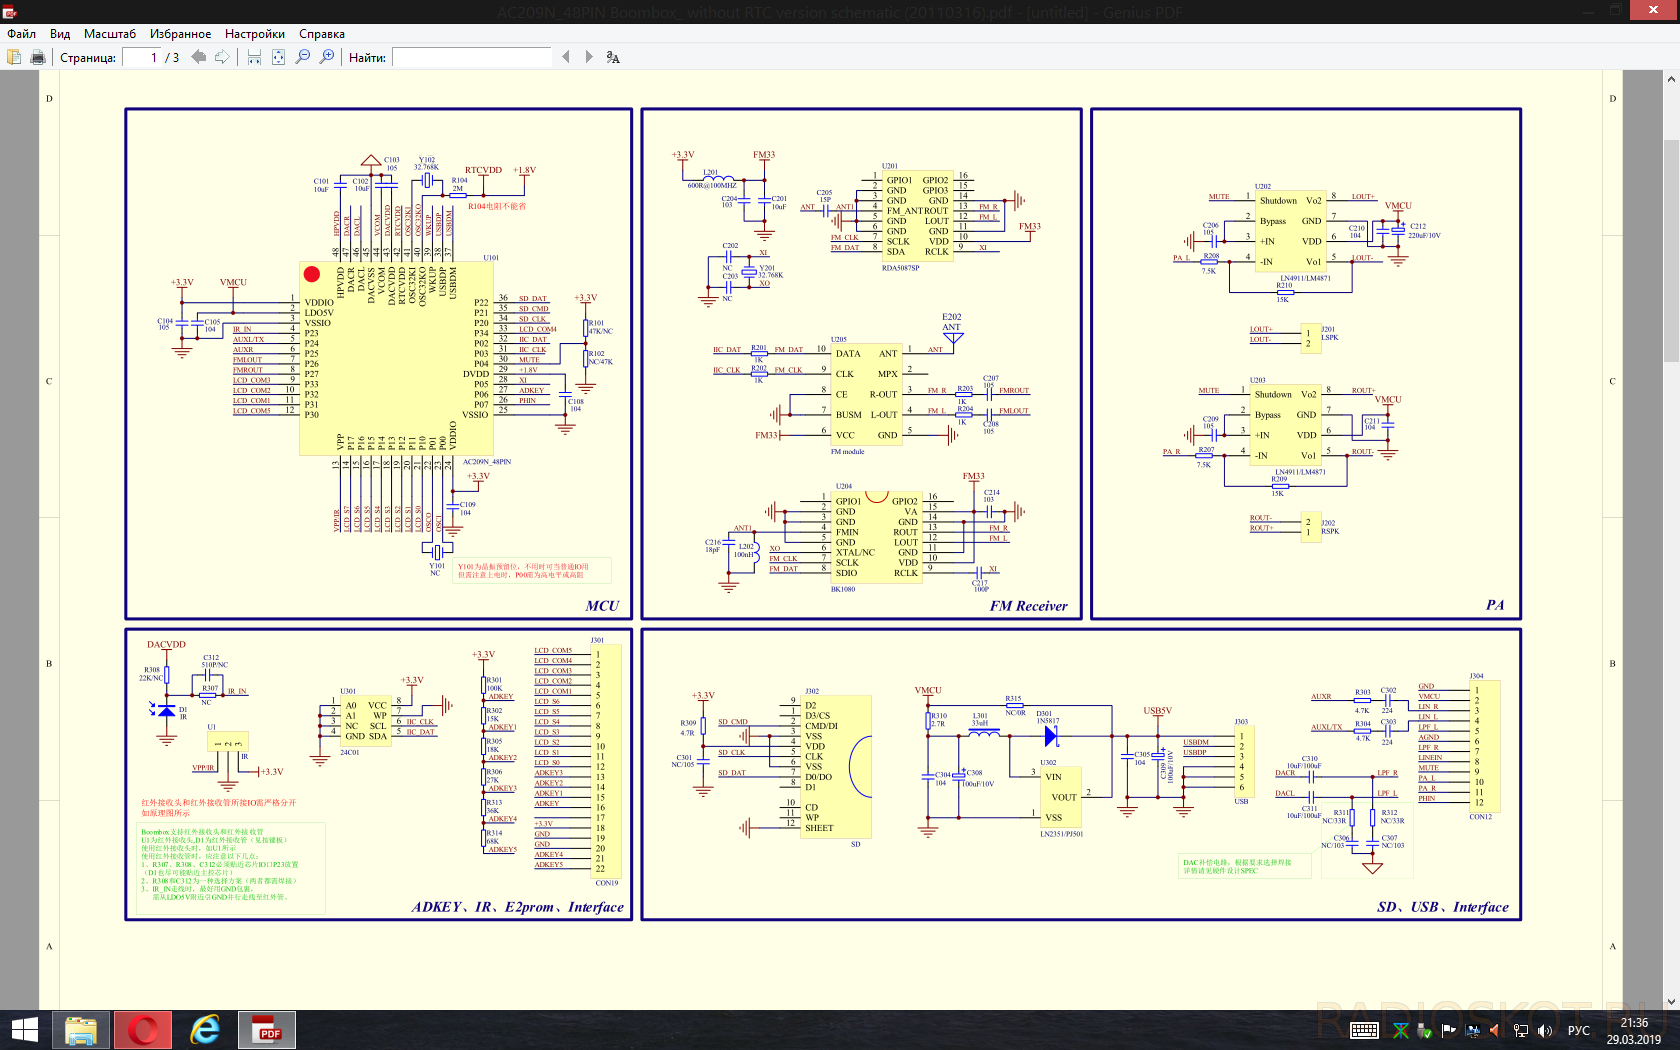1680x1050 pixels.
Task: Find previous match with left triangle
Action: tap(566, 57)
